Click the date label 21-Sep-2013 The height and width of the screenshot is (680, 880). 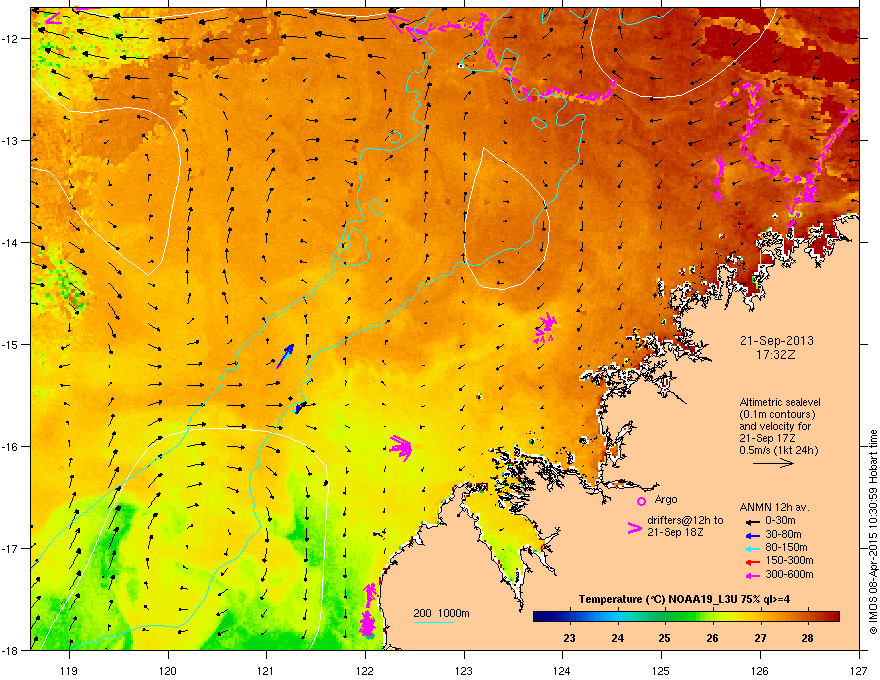pyautogui.click(x=776, y=341)
